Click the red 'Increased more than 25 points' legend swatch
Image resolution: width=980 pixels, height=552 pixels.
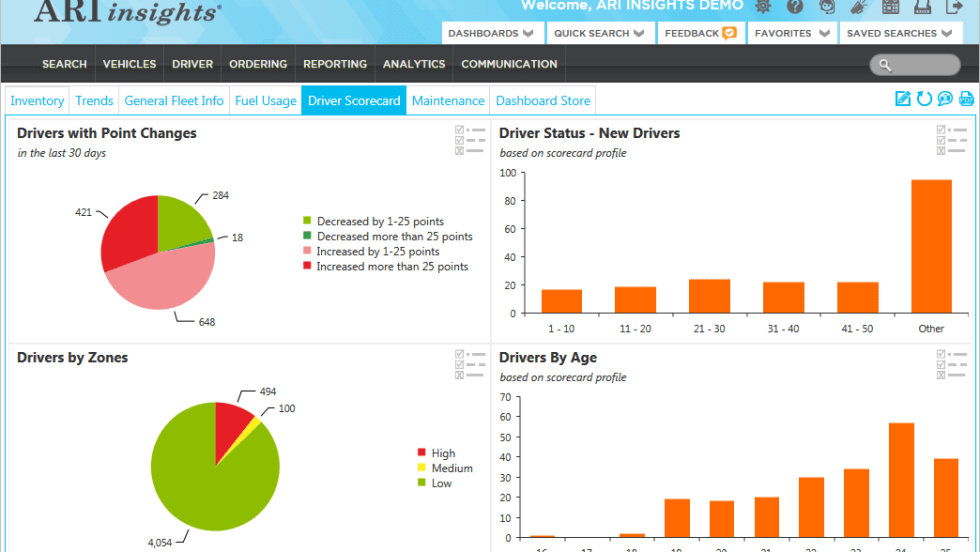(x=308, y=267)
